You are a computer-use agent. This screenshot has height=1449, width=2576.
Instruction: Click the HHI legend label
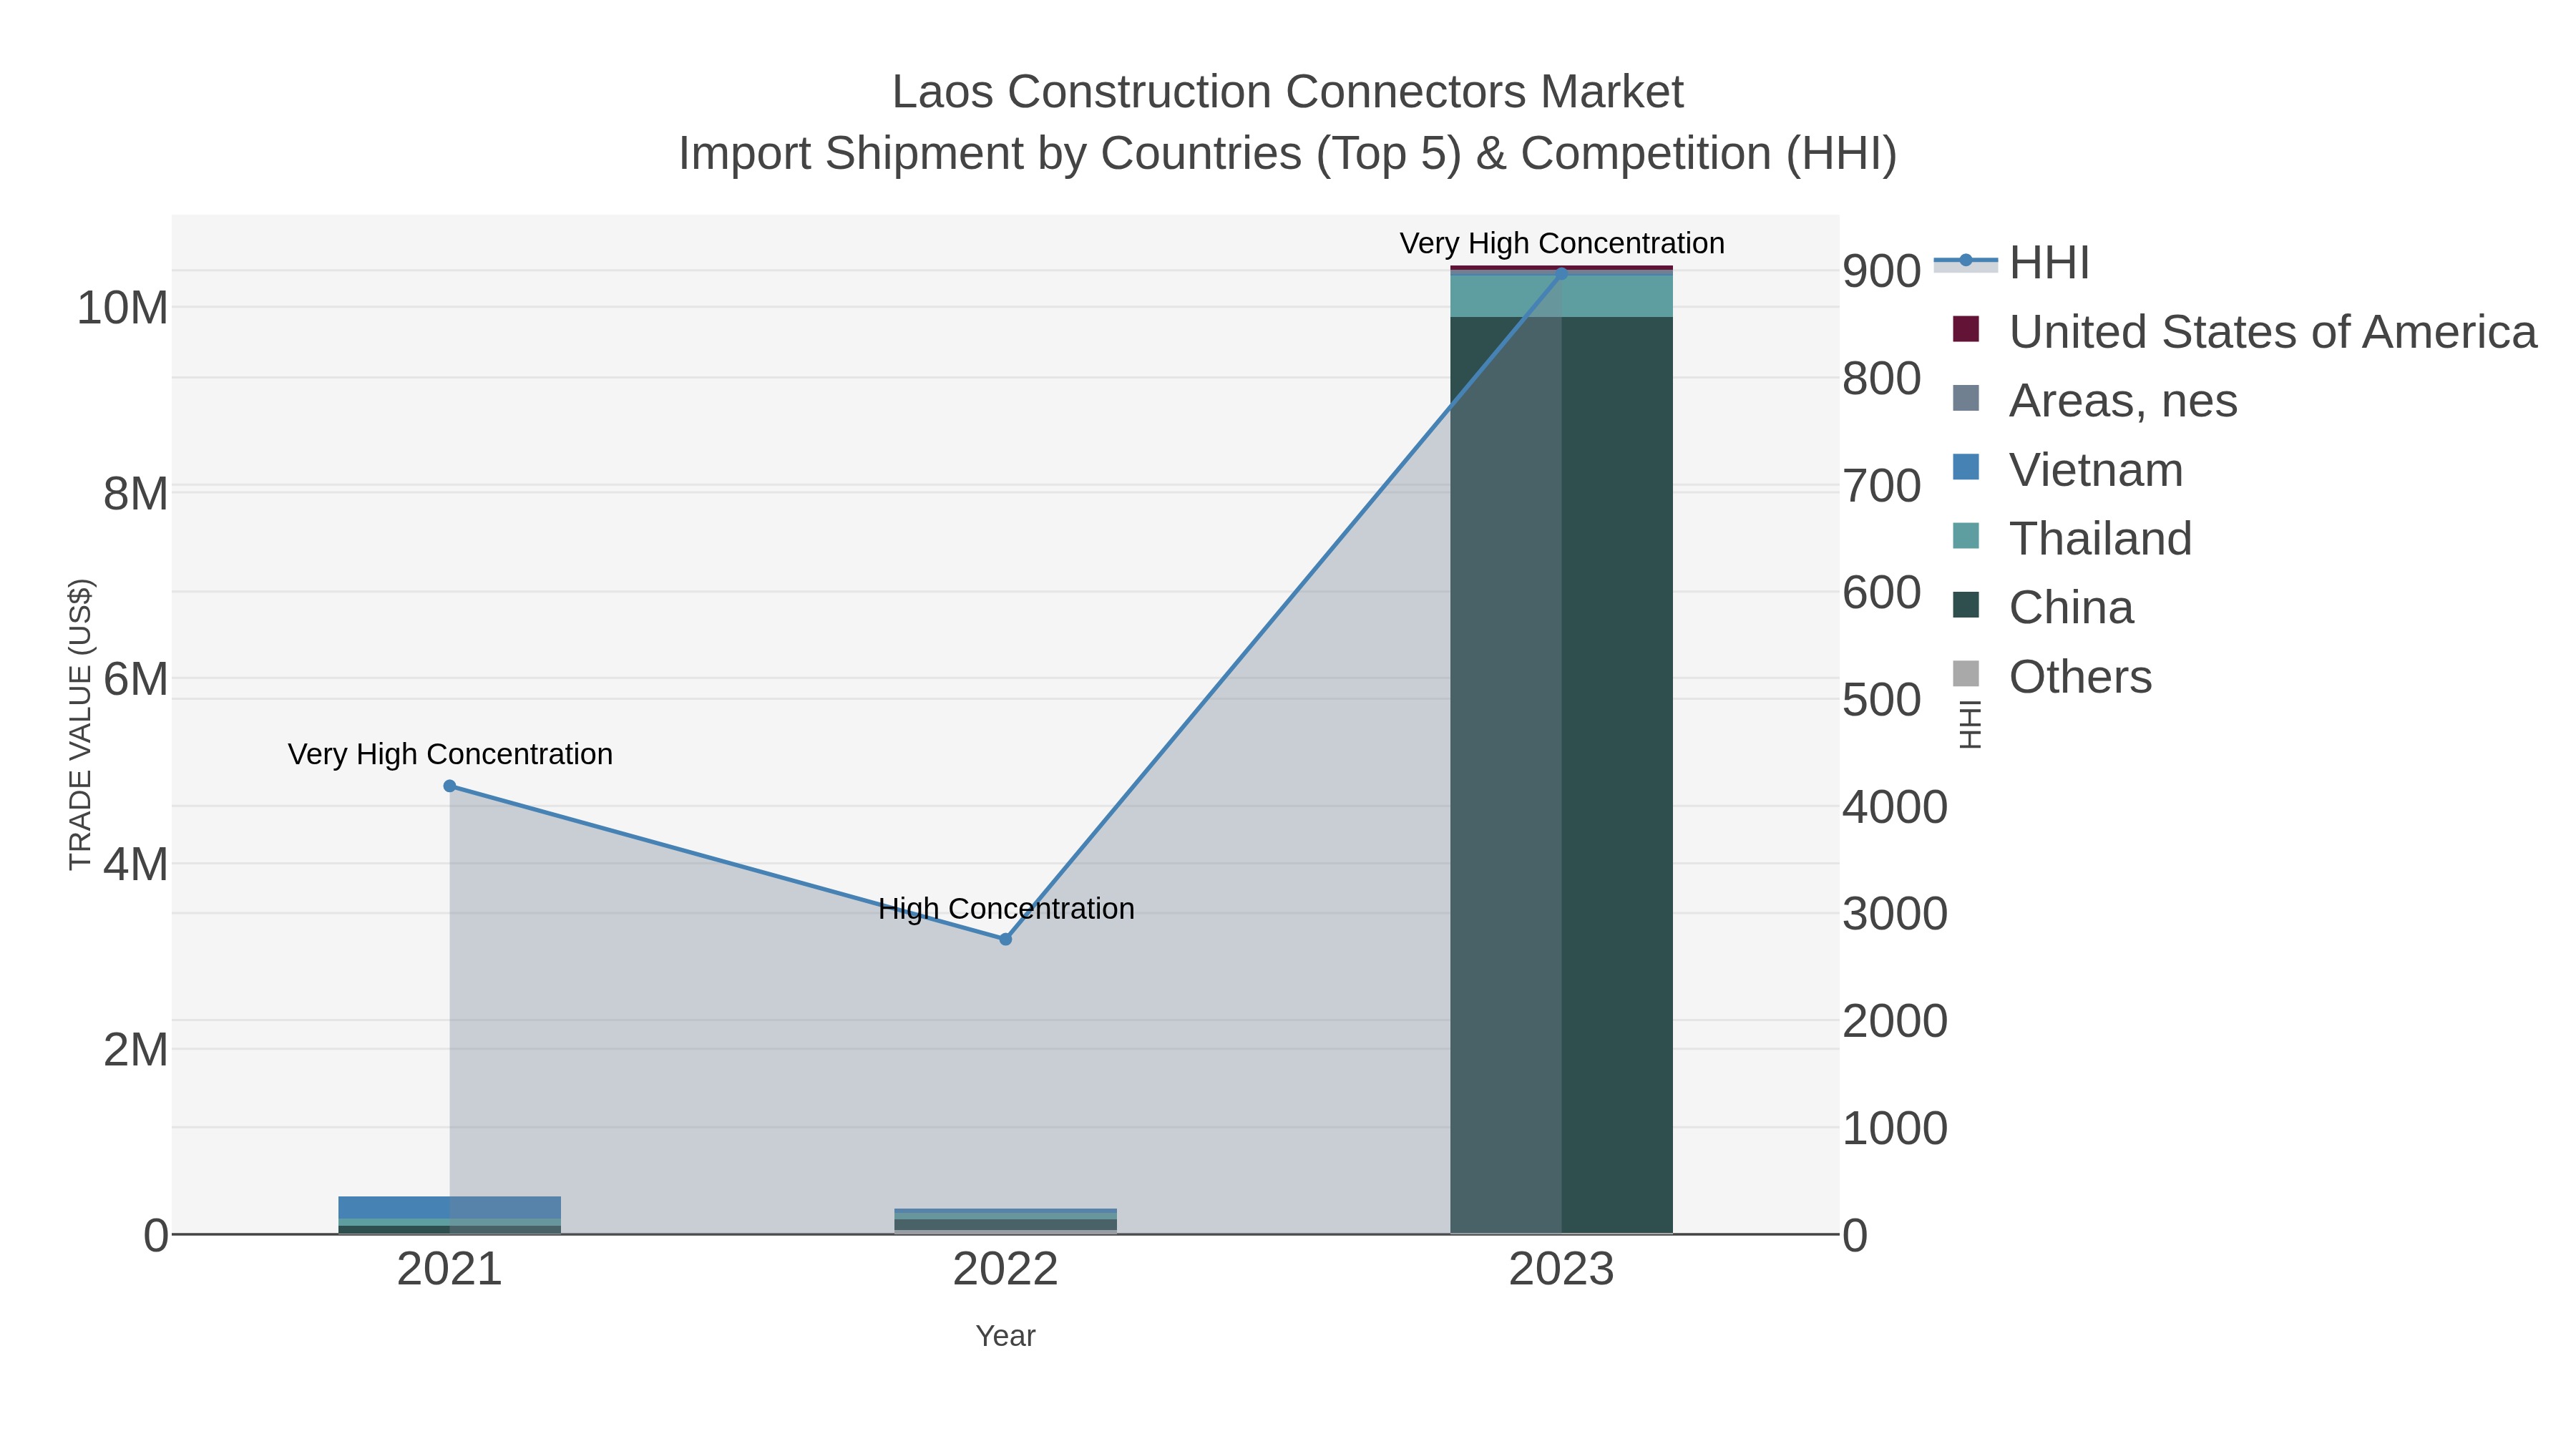(x=2049, y=263)
